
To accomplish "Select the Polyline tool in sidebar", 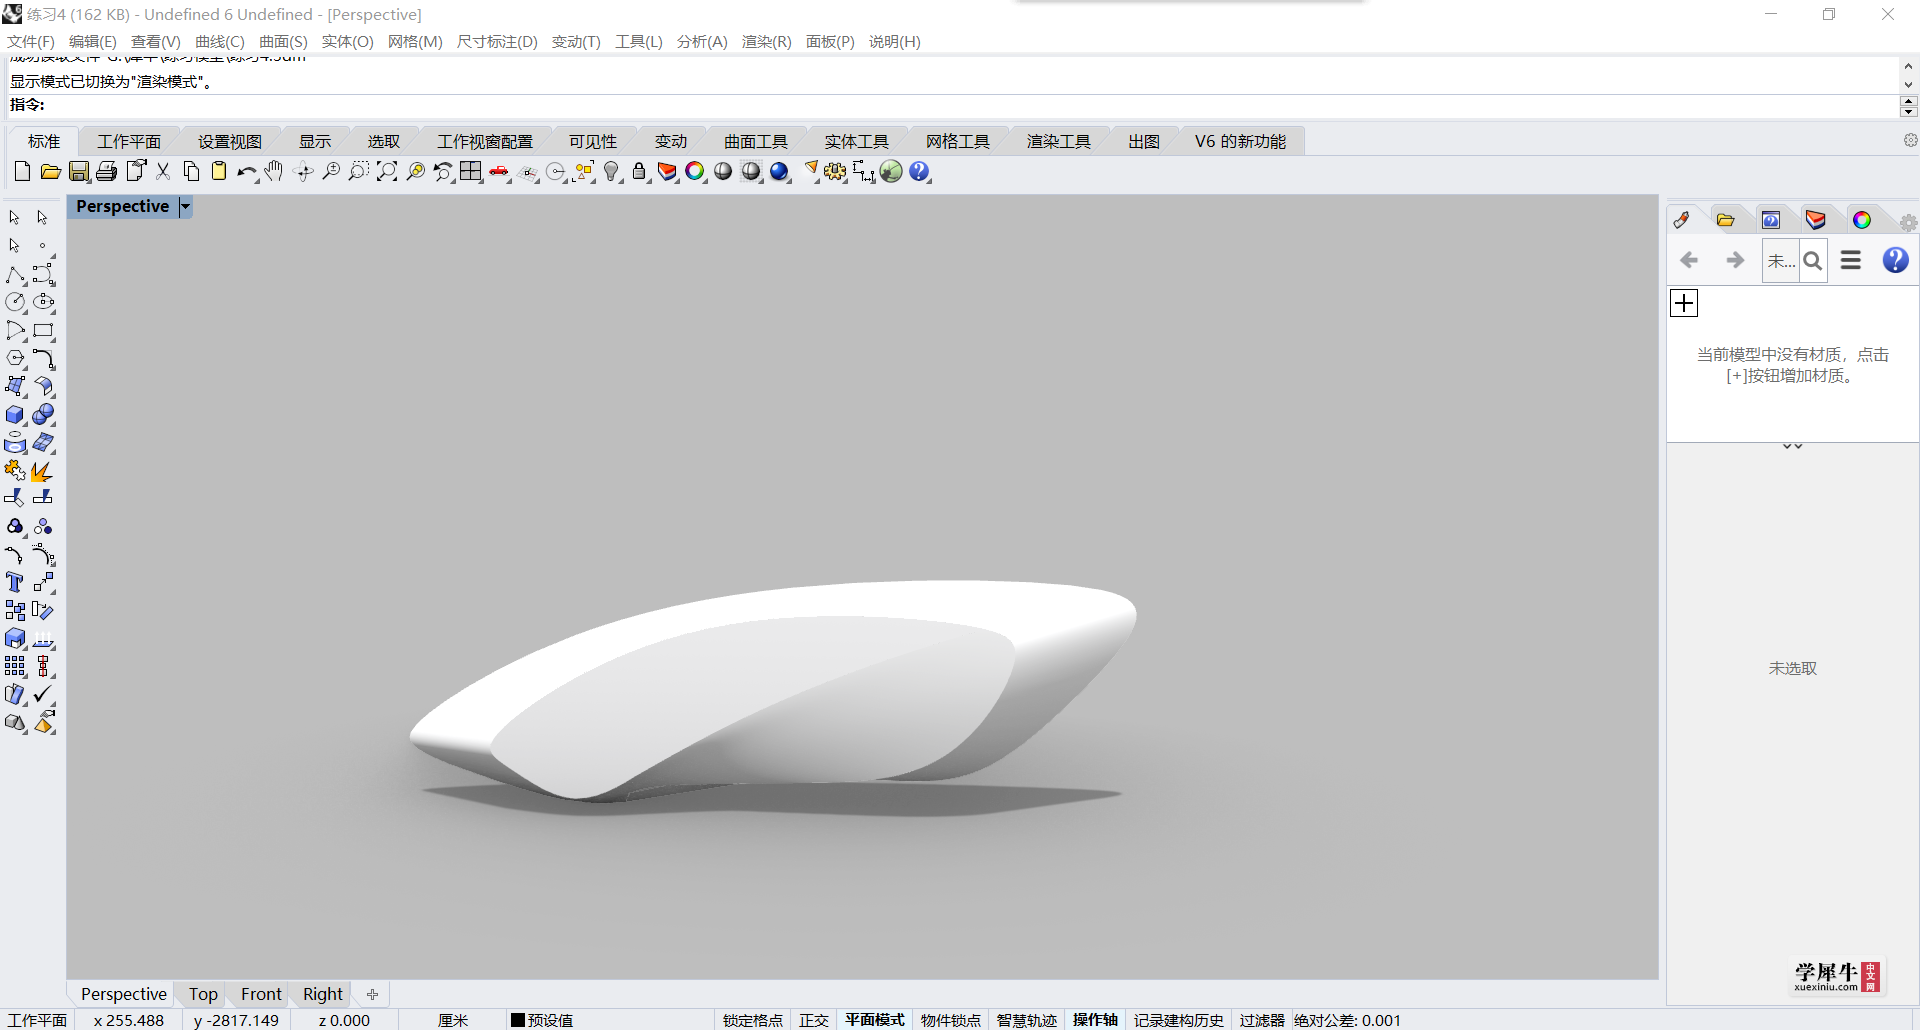I will (16, 274).
